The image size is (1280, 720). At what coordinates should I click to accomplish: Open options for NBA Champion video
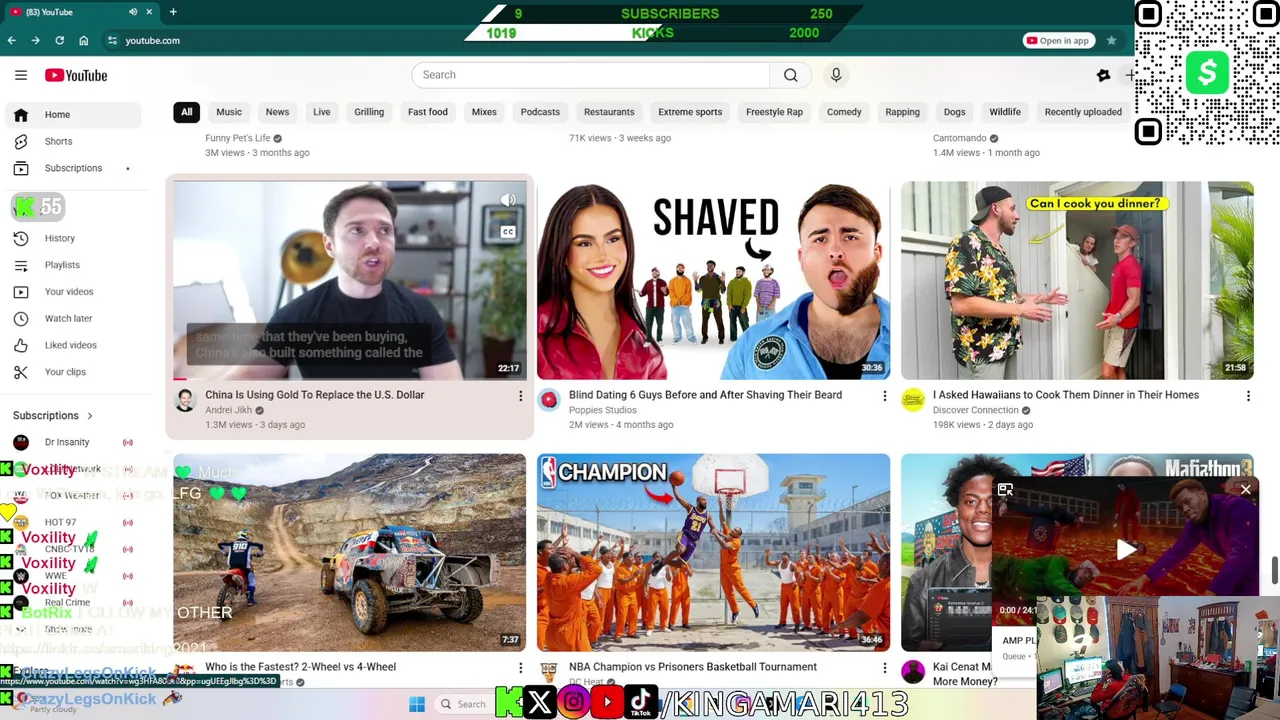point(884,668)
